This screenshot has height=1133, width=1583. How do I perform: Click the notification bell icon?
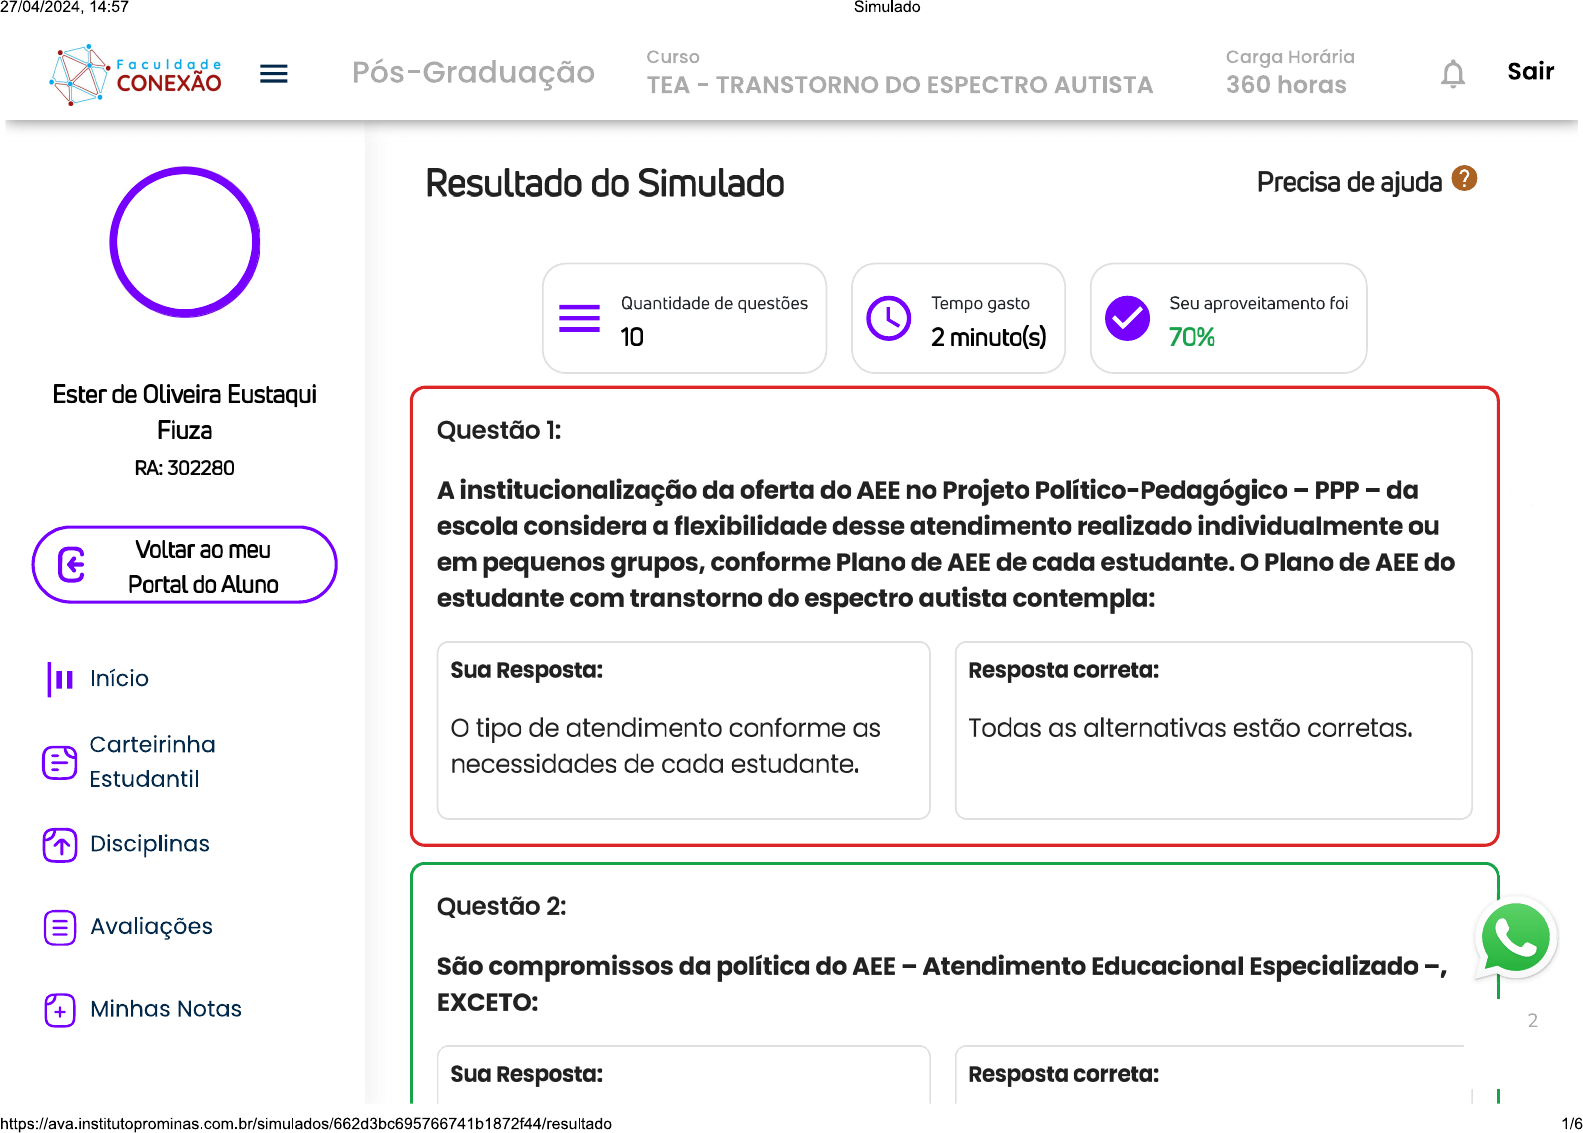[x=1452, y=74]
